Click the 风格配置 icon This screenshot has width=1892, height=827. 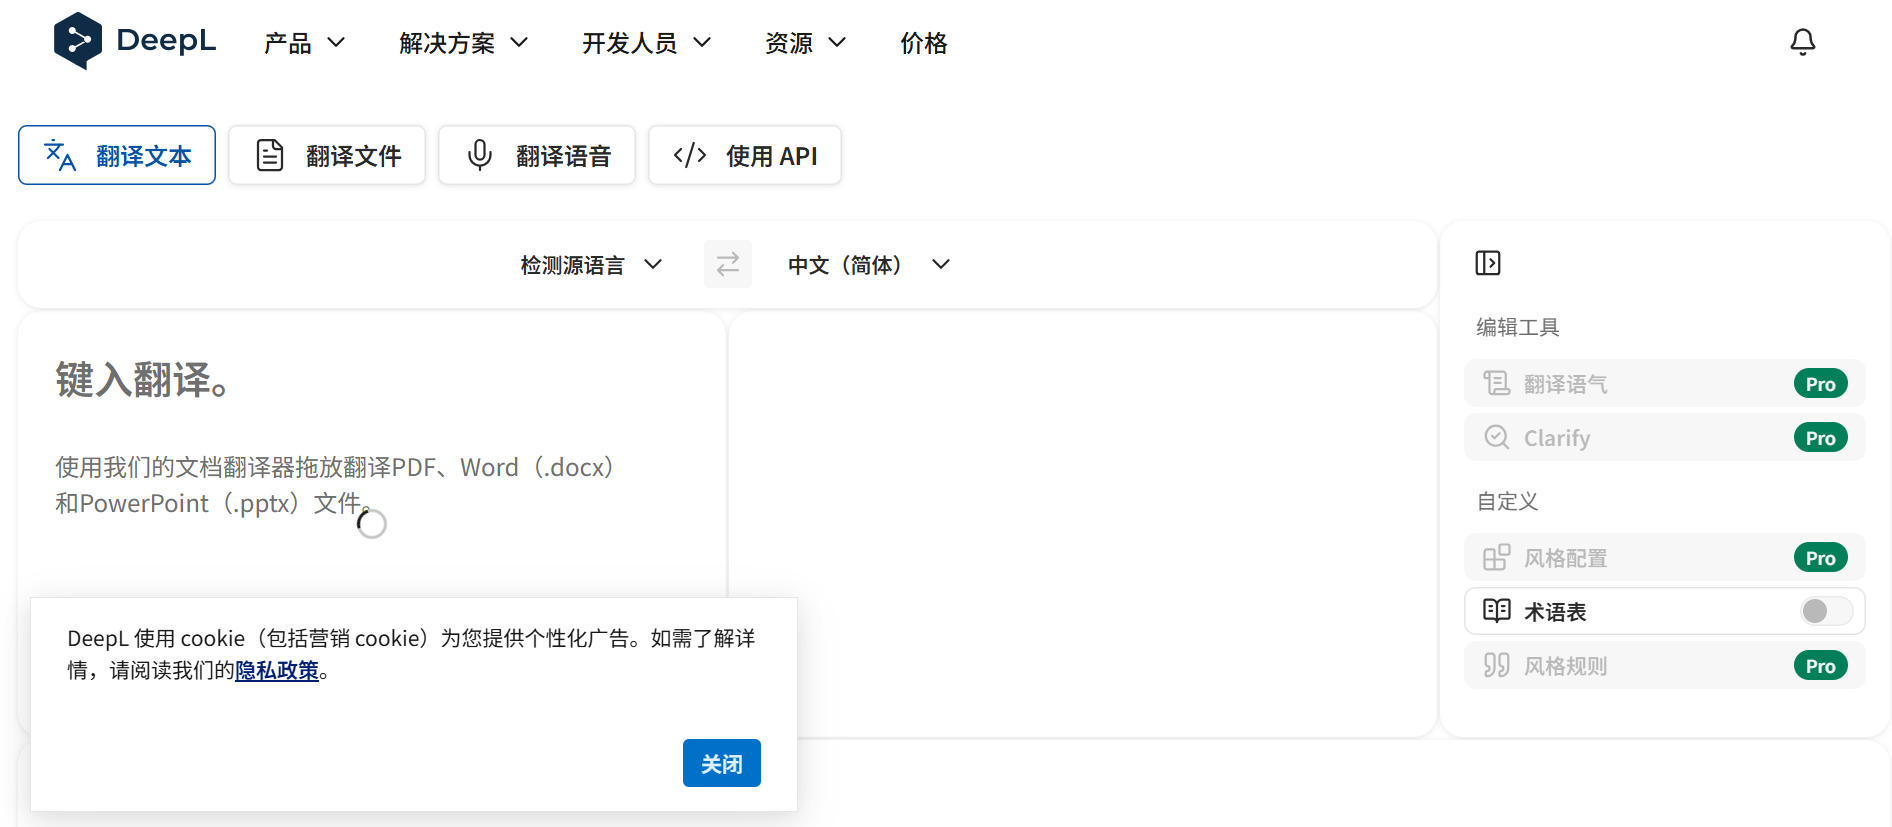(x=1496, y=557)
